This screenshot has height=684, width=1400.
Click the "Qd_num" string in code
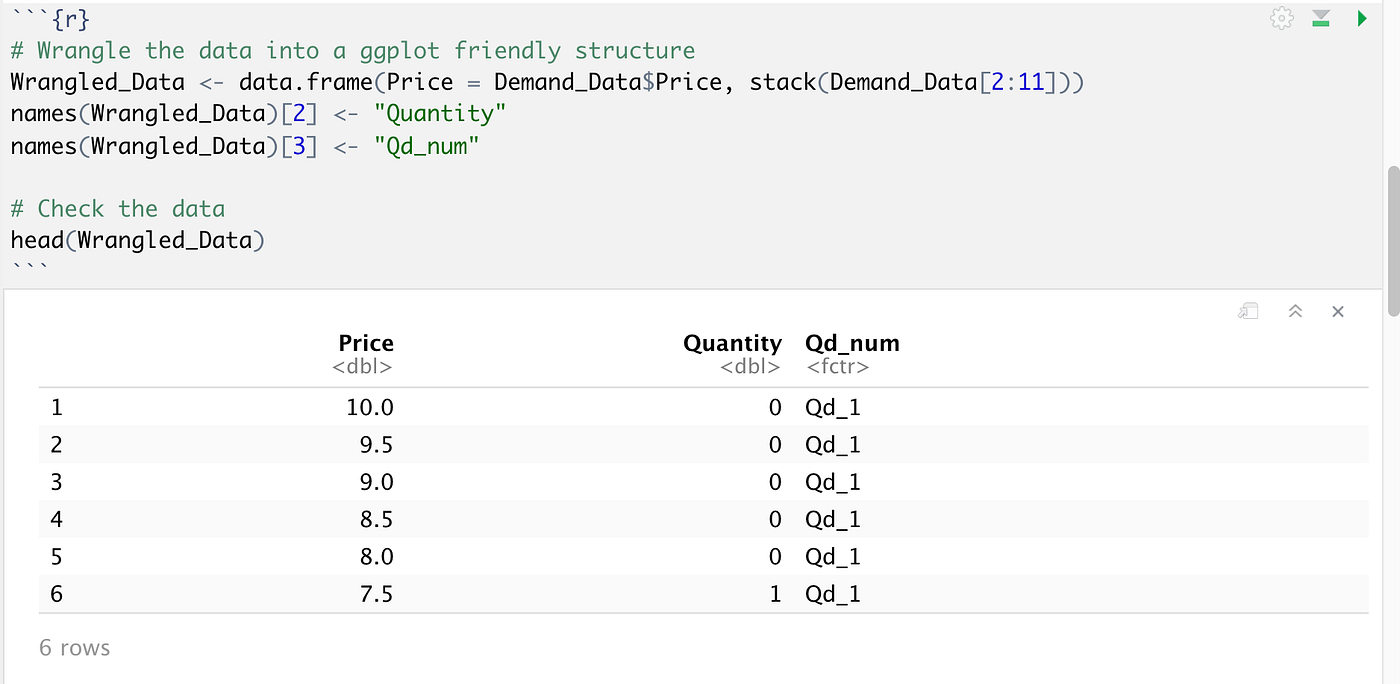[x=427, y=146]
